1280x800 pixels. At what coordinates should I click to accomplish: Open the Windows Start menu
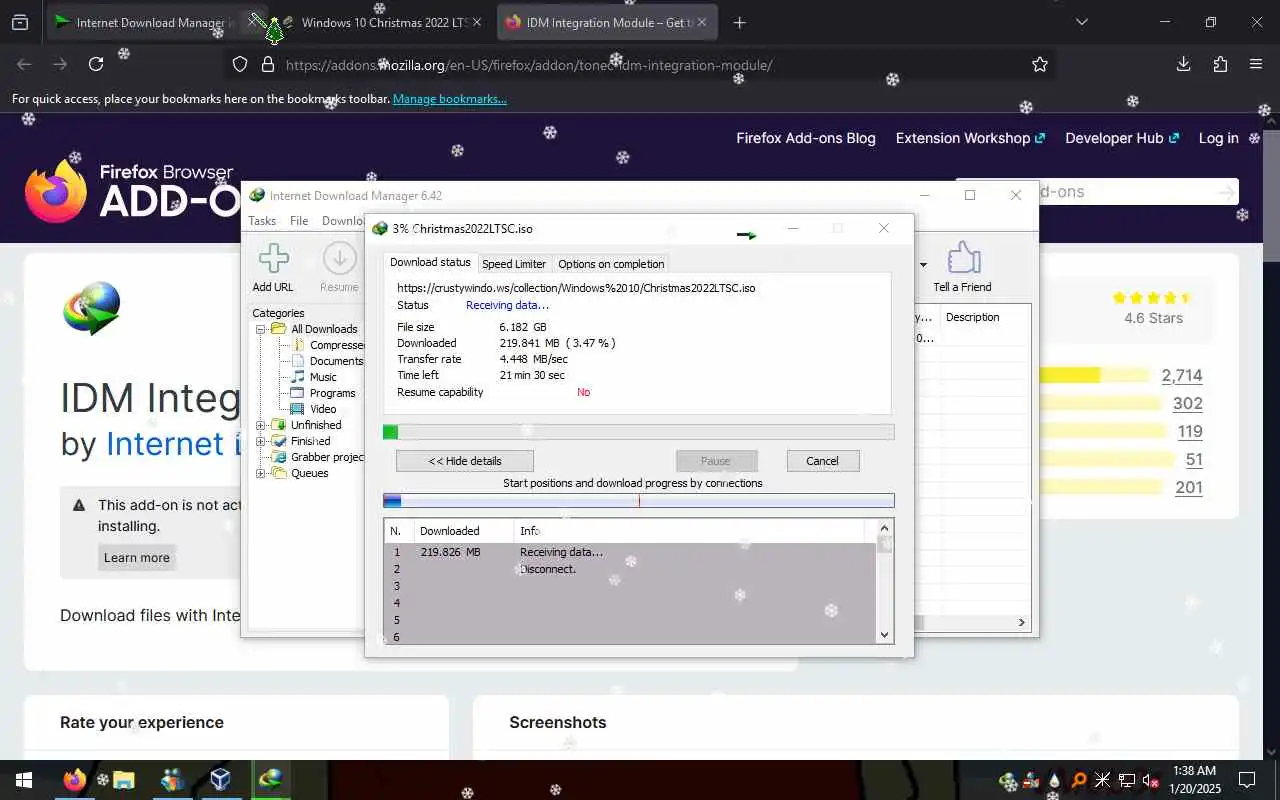[x=24, y=780]
